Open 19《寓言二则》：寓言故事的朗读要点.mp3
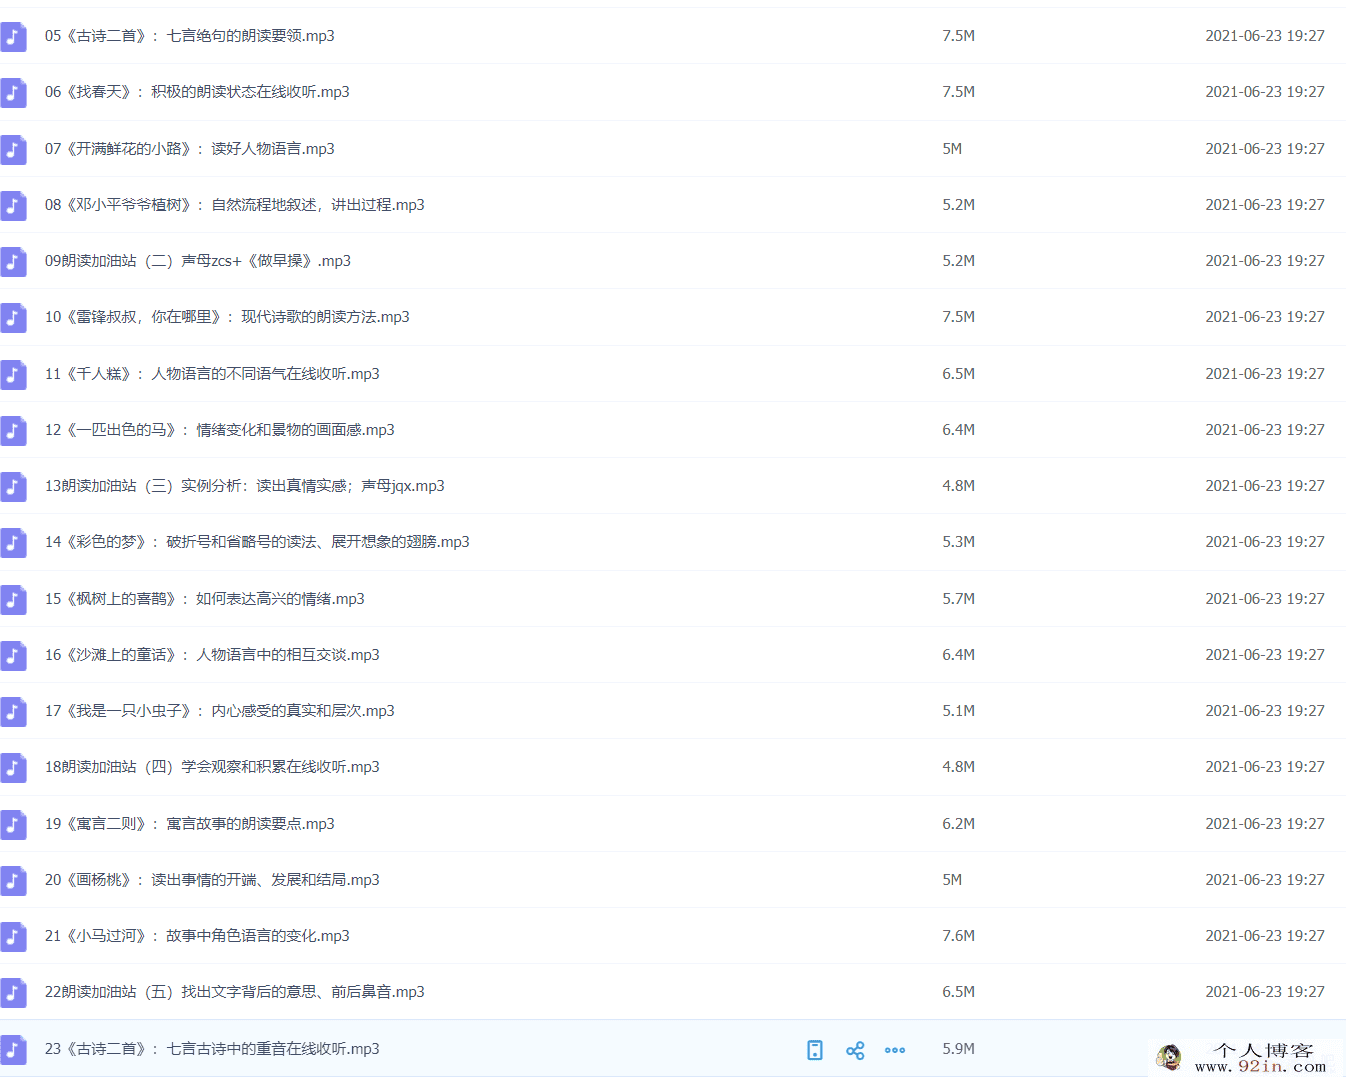 (x=190, y=824)
